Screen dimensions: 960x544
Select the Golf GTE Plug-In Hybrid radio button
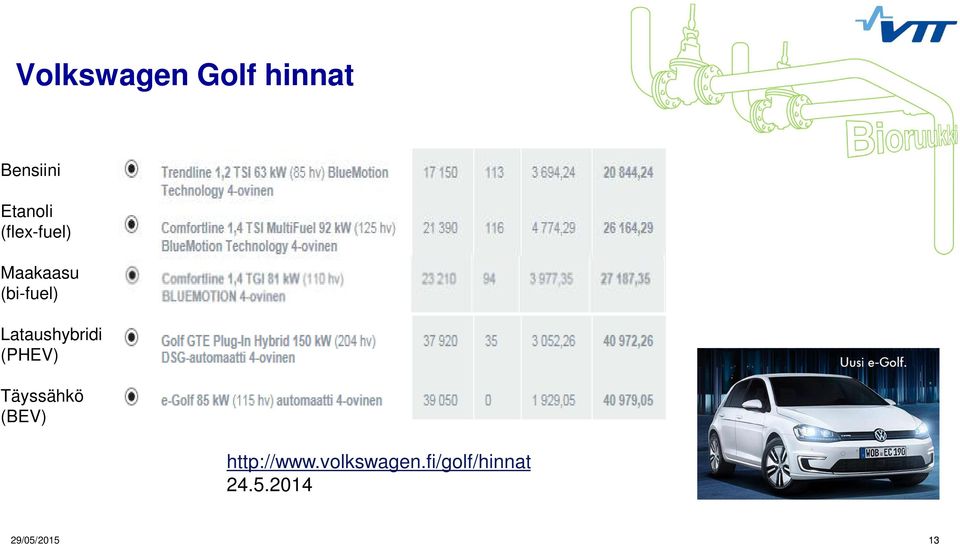132,337
